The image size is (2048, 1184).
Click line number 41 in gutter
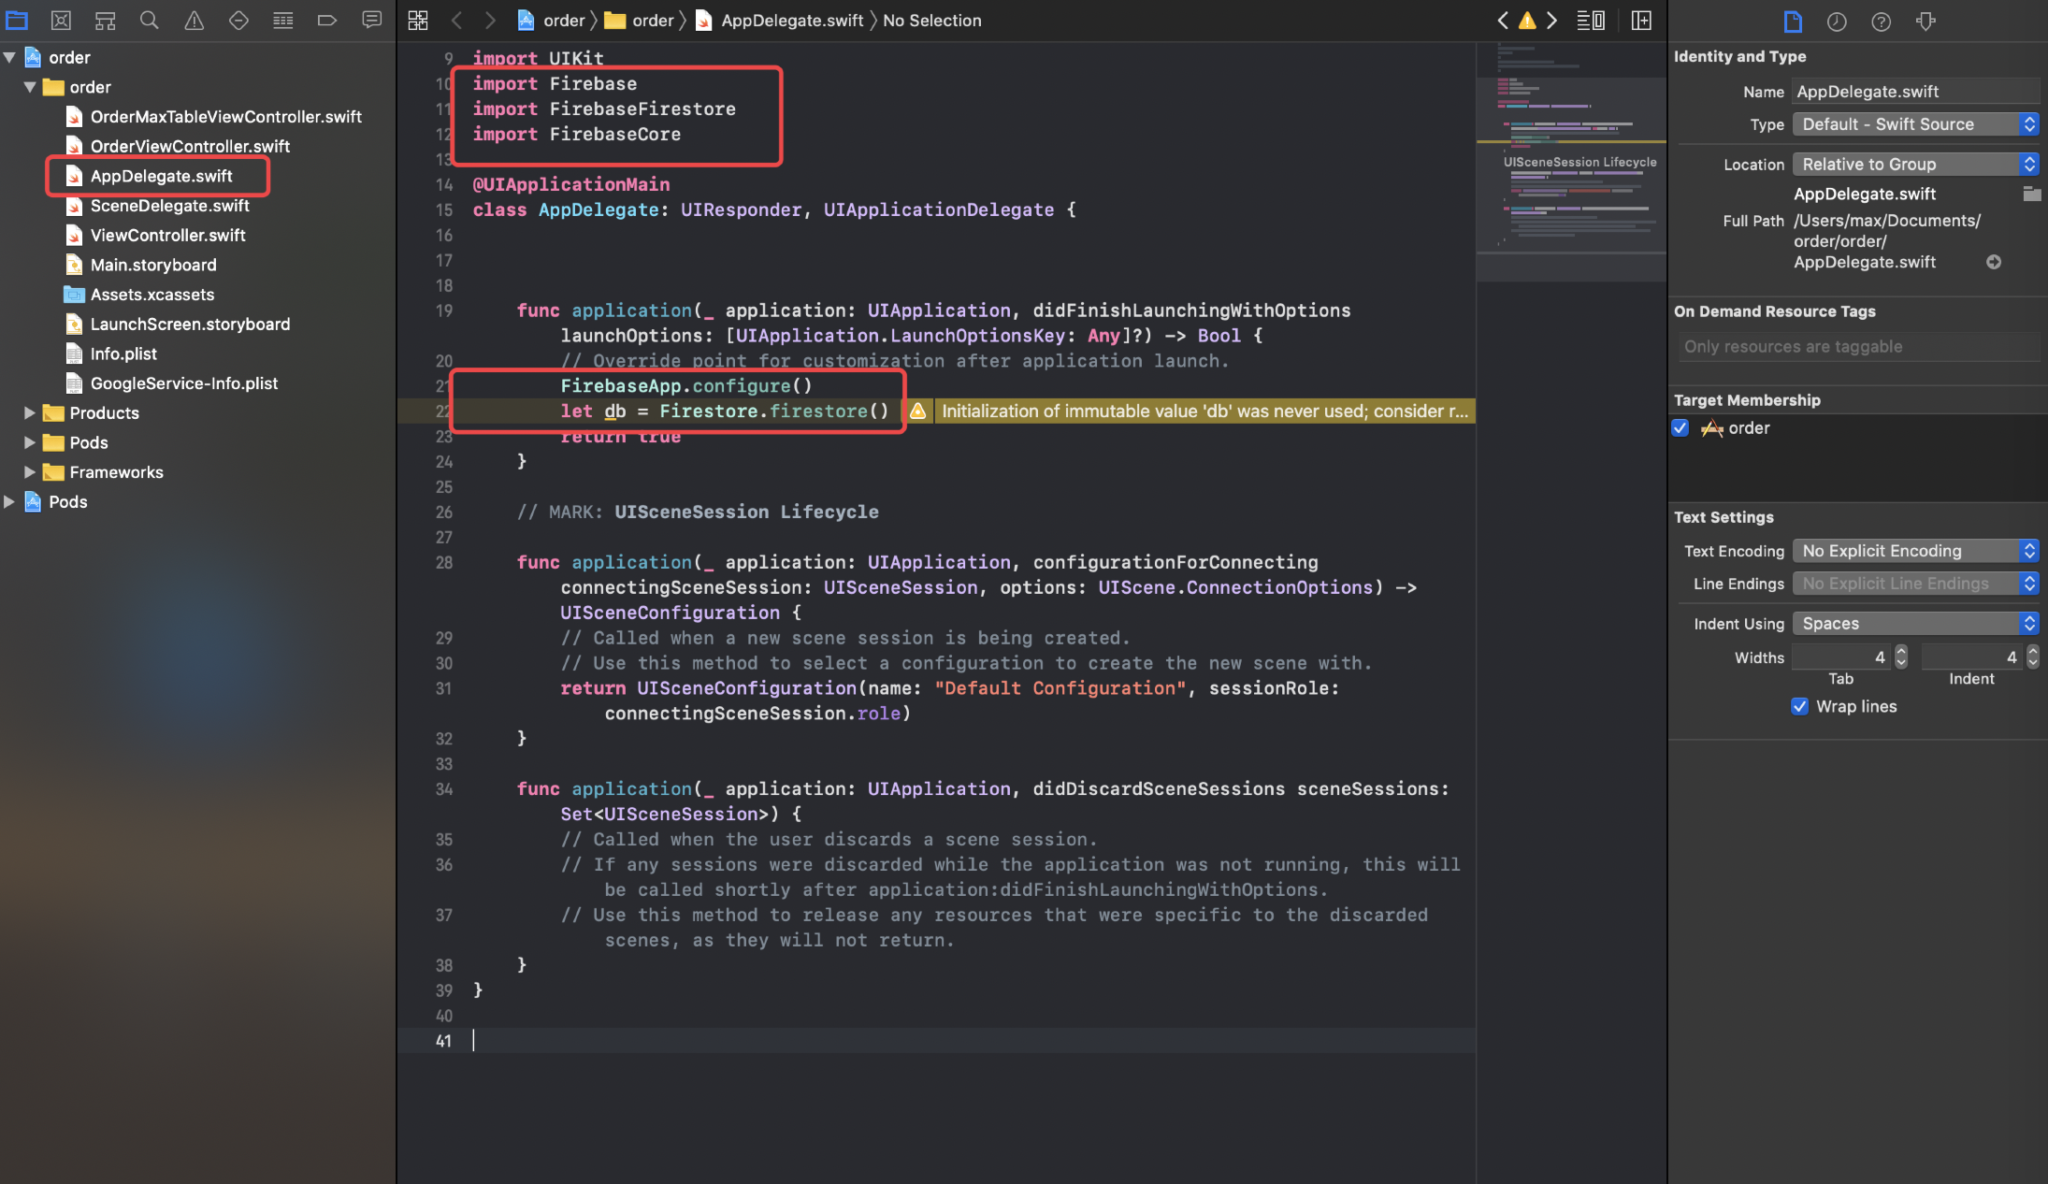(x=443, y=1041)
